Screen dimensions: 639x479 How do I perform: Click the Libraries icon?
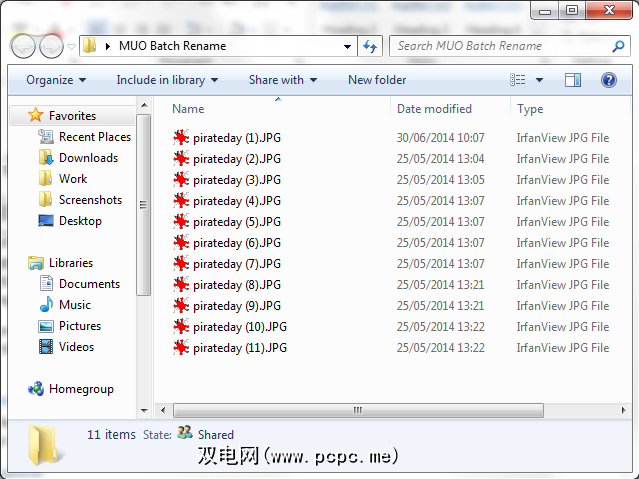pos(36,263)
